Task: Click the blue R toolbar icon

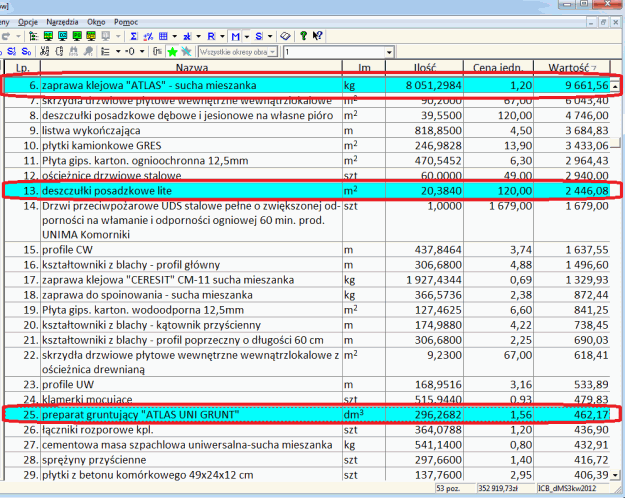Action: (211, 35)
